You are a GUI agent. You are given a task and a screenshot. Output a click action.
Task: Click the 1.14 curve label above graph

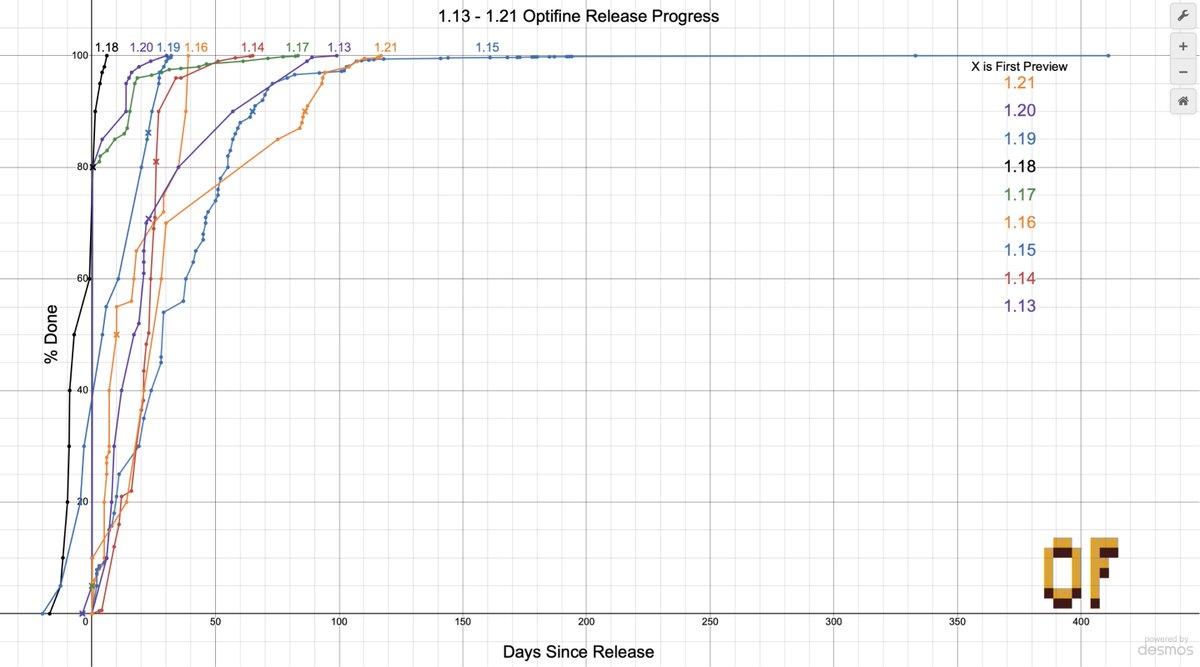(253, 47)
